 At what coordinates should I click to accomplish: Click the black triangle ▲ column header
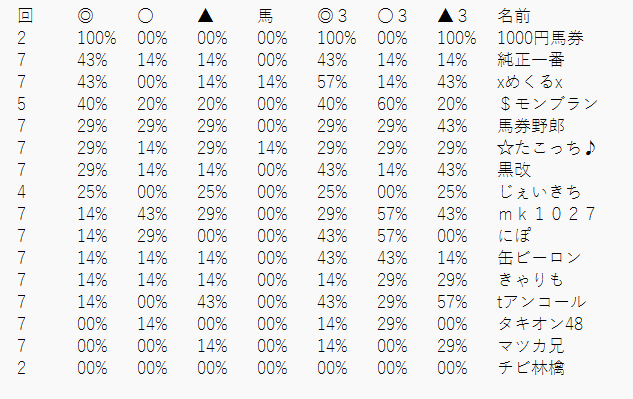point(205,16)
